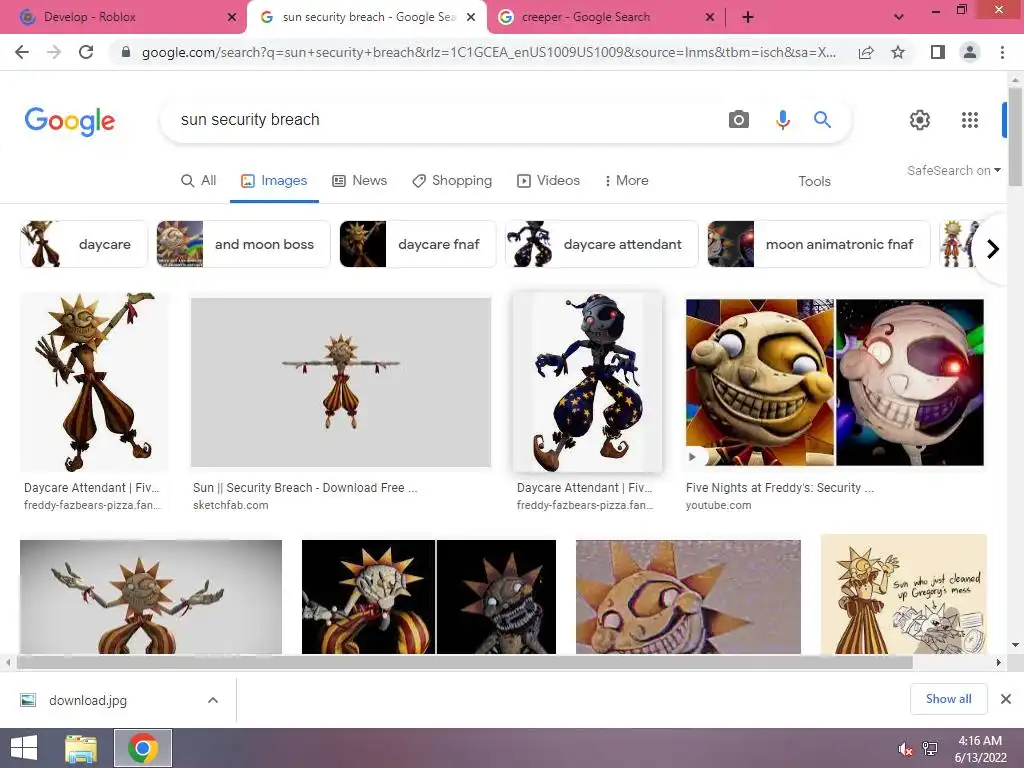Open download.jpg options chevron
The width and height of the screenshot is (1024, 768).
coord(213,700)
